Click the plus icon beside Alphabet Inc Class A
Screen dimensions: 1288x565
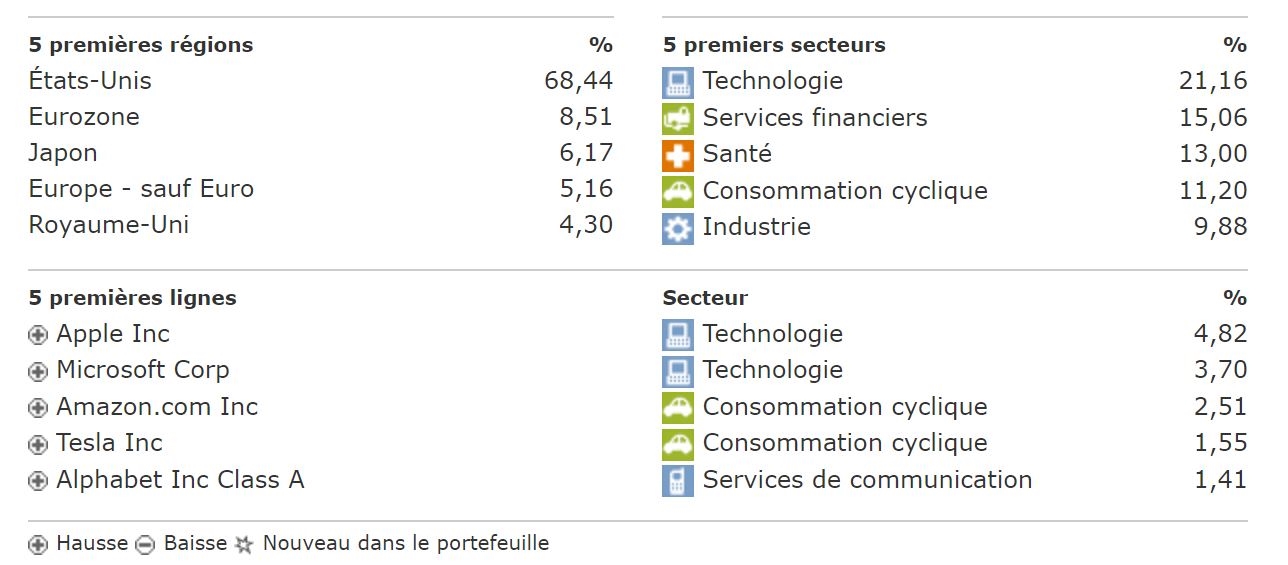coord(38,481)
